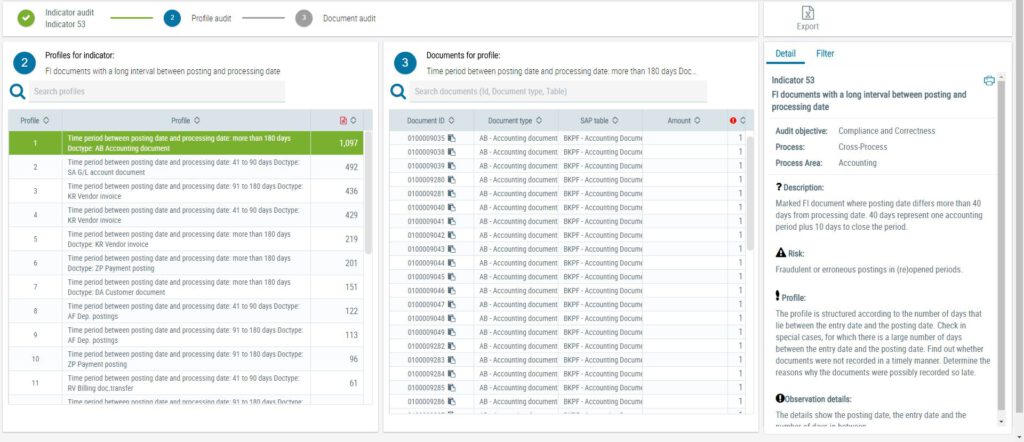Viewport: 1024px width, 442px height.
Task: Copy document ID 0100009038 icon
Action: [x=451, y=152]
